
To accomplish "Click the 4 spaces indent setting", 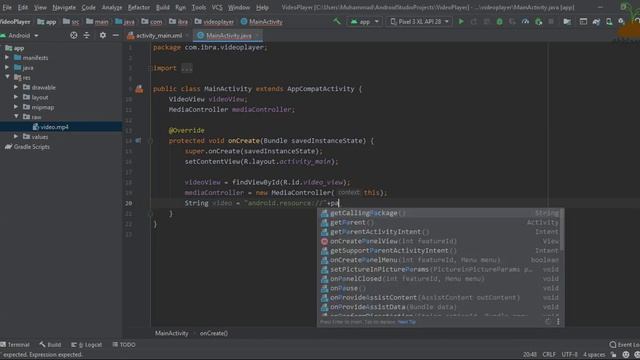I will point(594,354).
